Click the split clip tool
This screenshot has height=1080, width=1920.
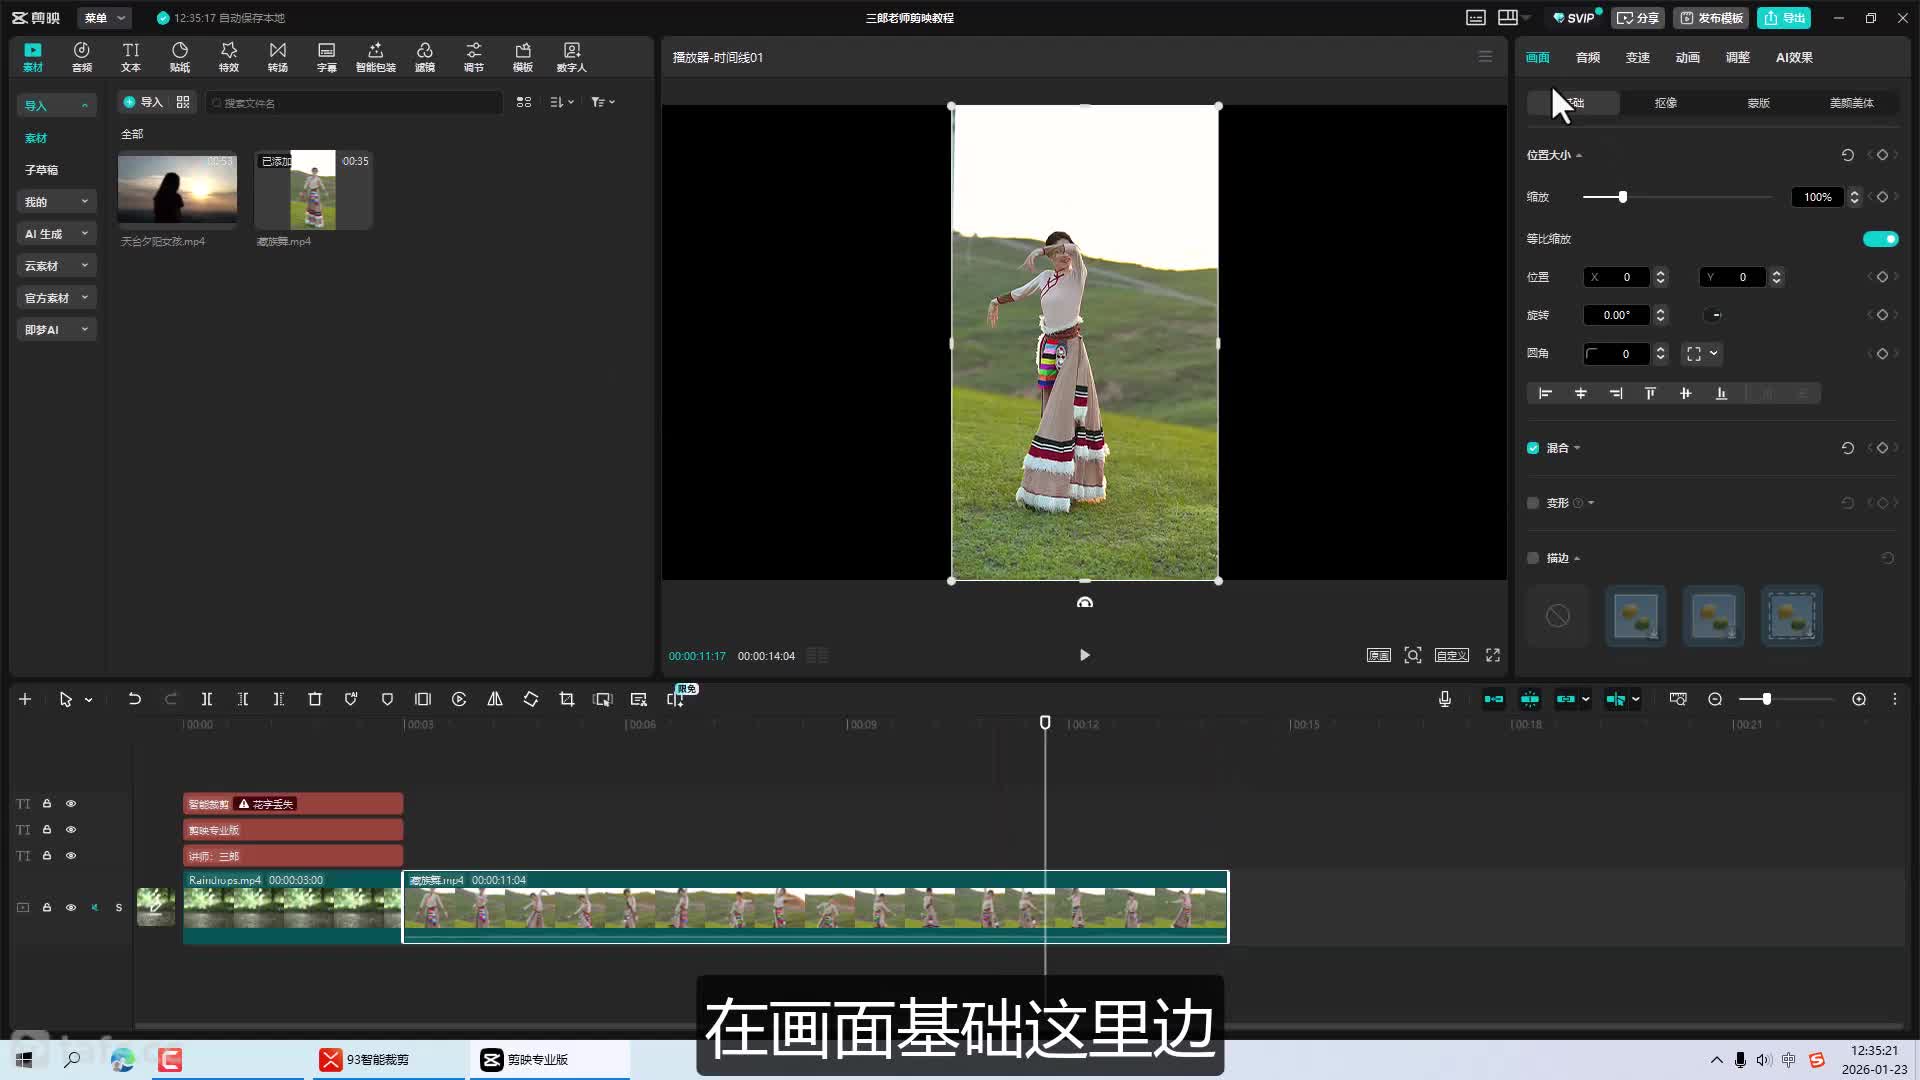206,699
